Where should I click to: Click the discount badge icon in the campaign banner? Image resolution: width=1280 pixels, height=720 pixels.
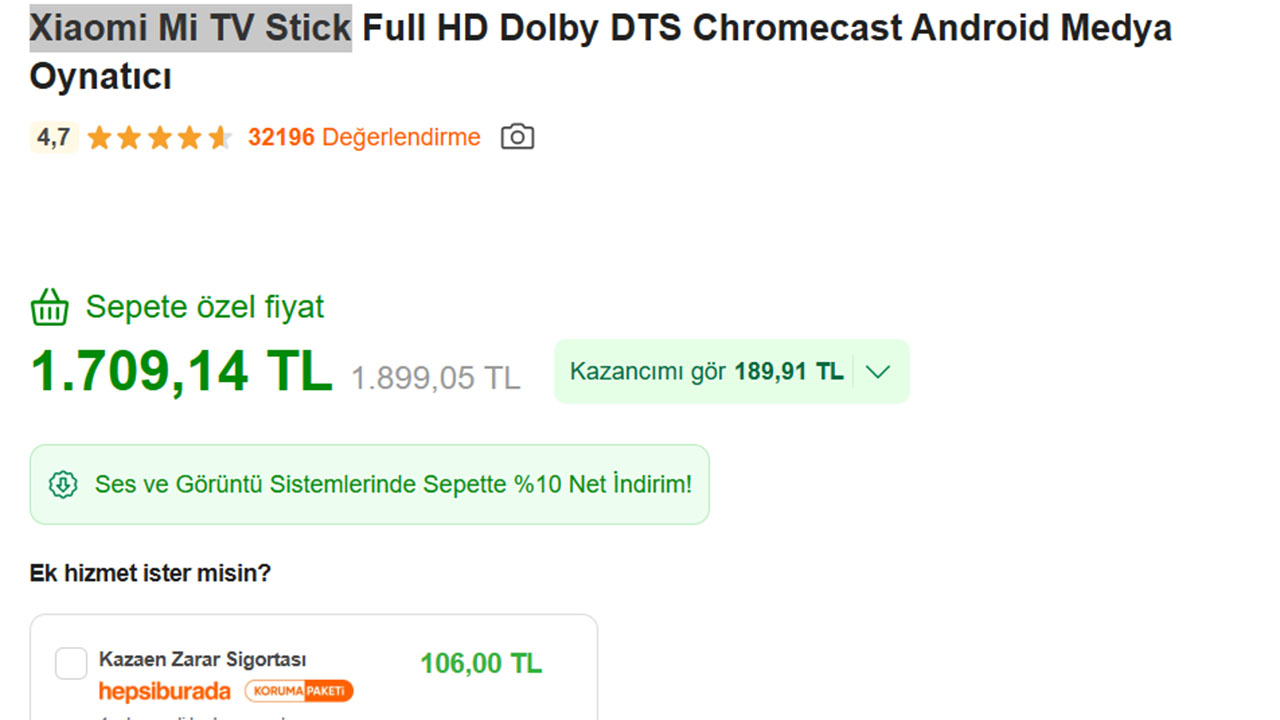coord(63,485)
